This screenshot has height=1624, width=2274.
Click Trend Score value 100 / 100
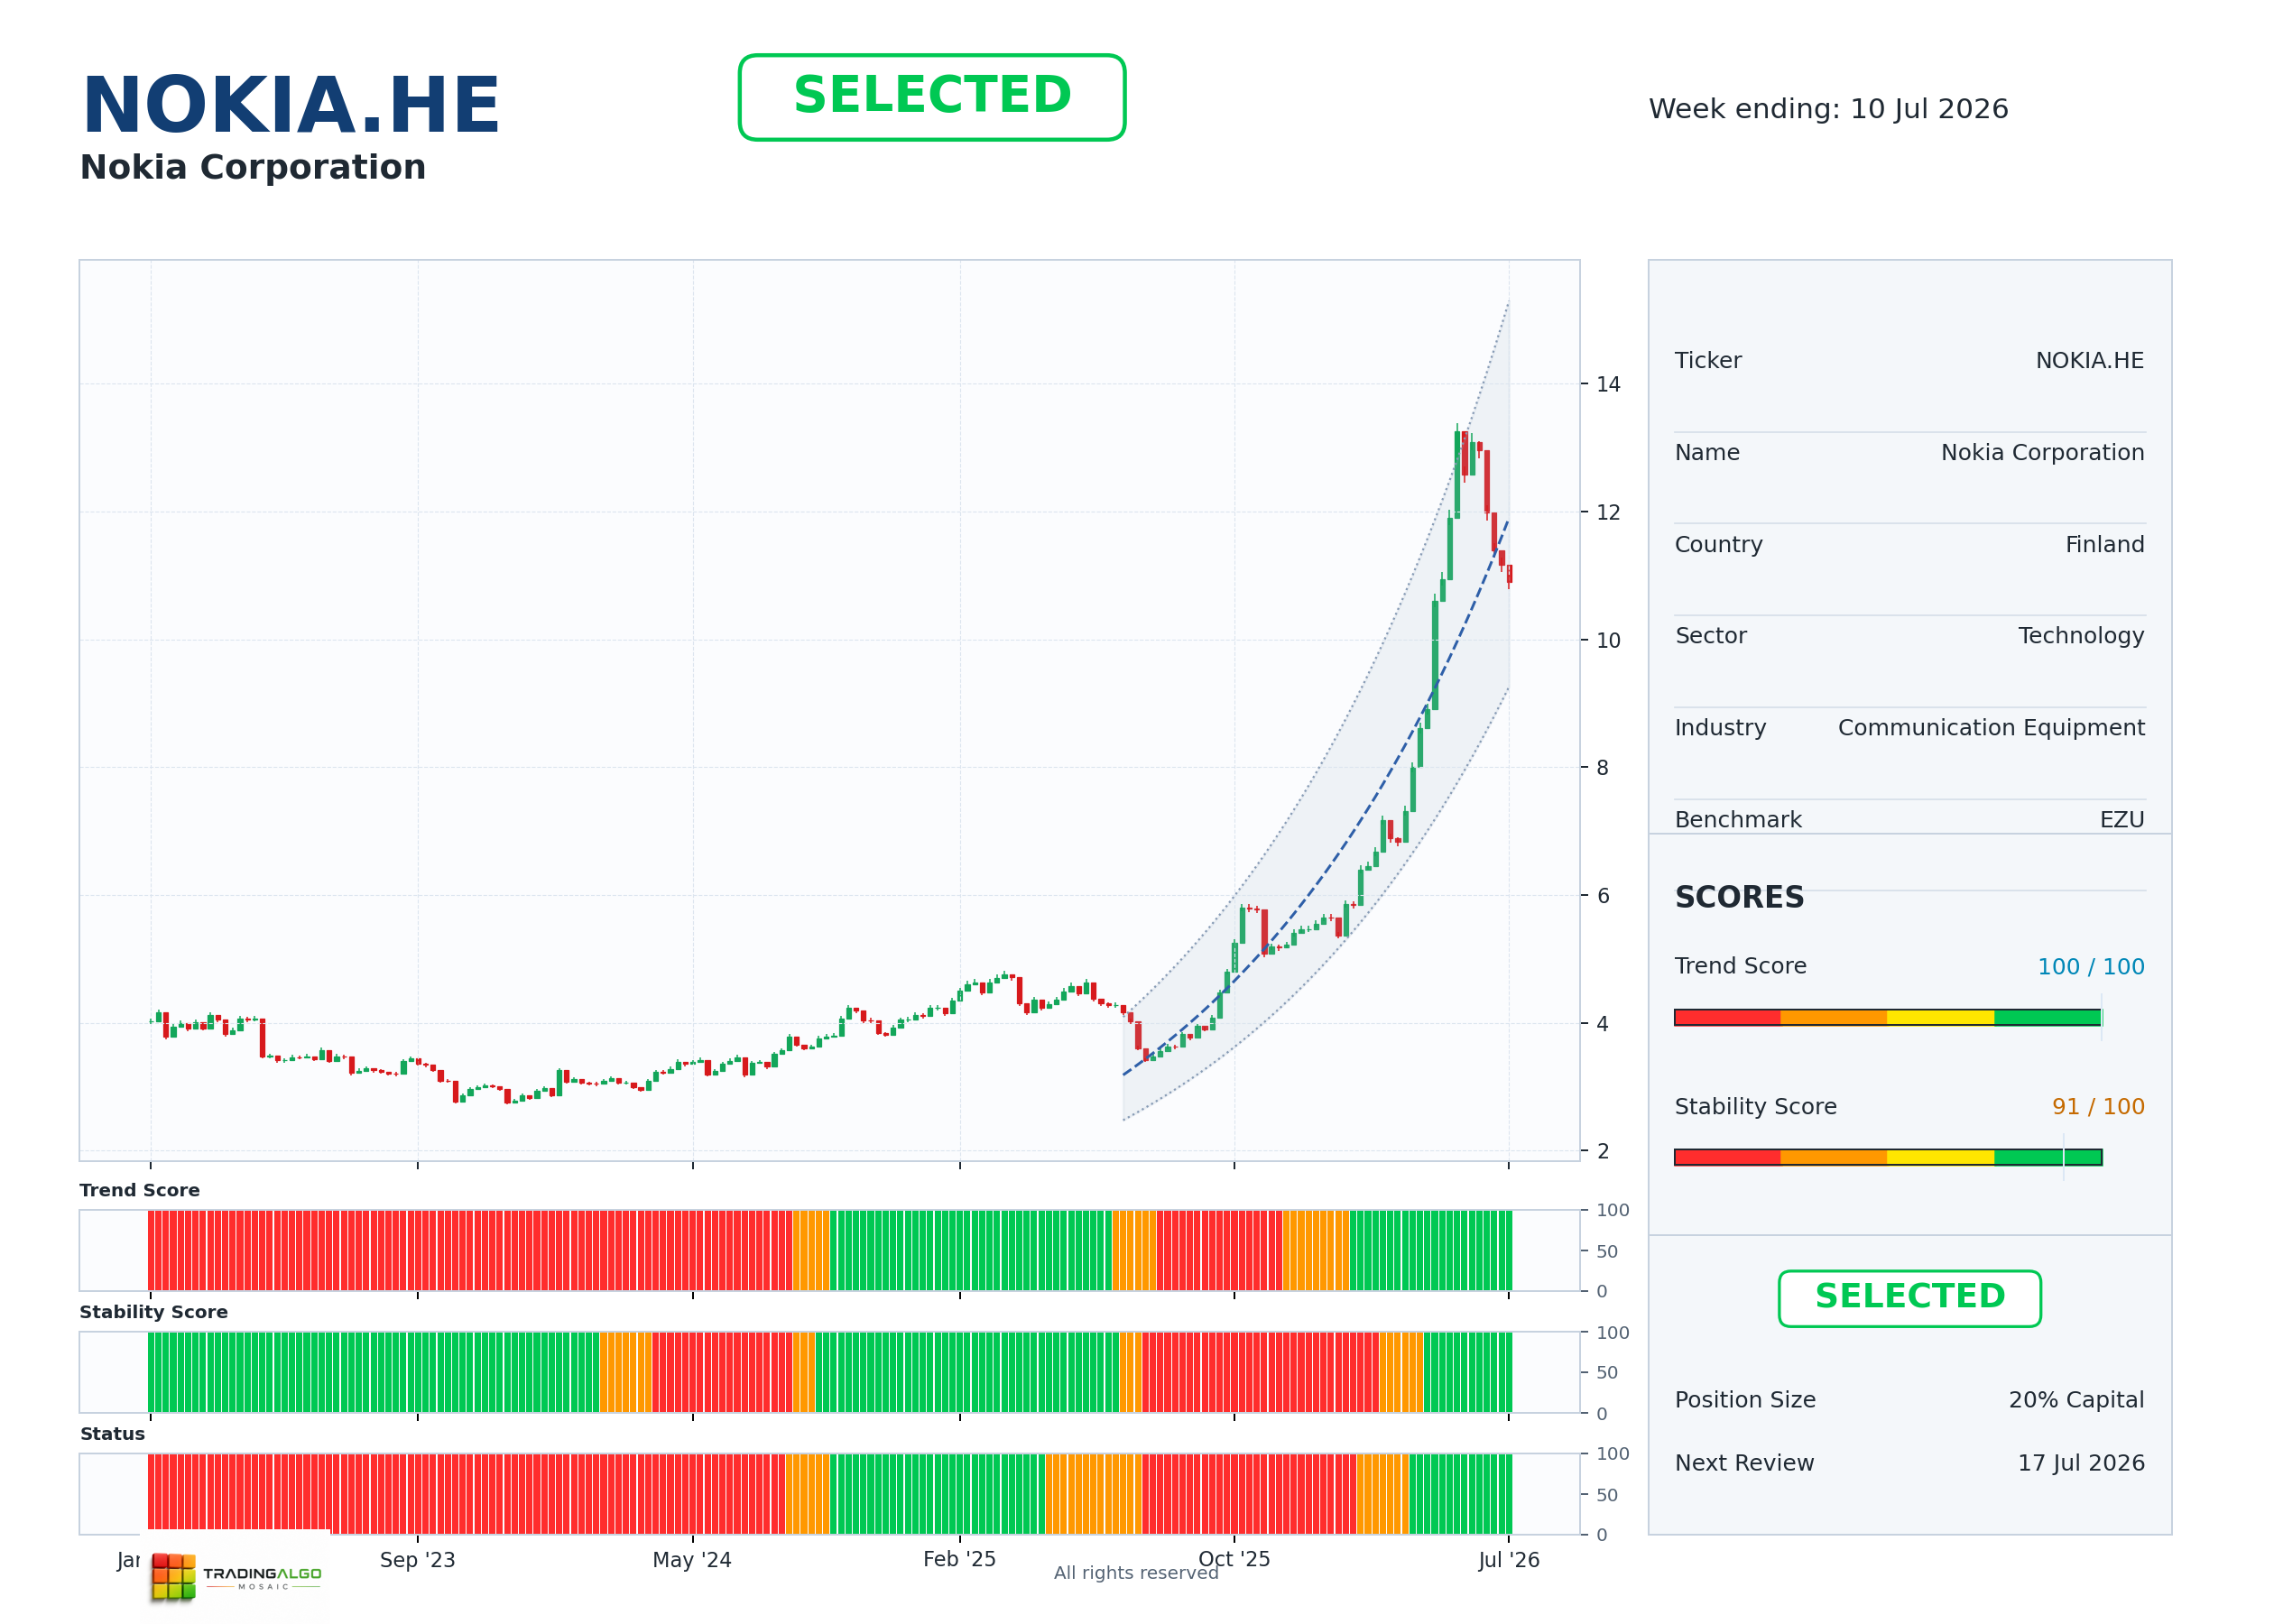pyautogui.click(x=2091, y=967)
